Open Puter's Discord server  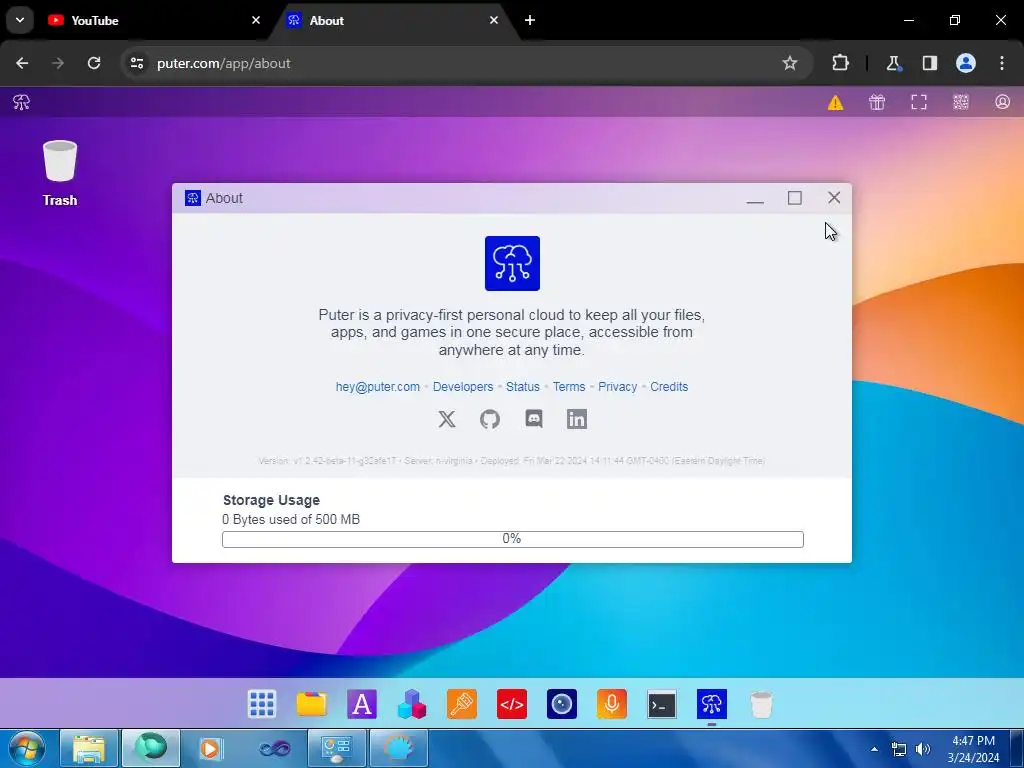tap(534, 419)
